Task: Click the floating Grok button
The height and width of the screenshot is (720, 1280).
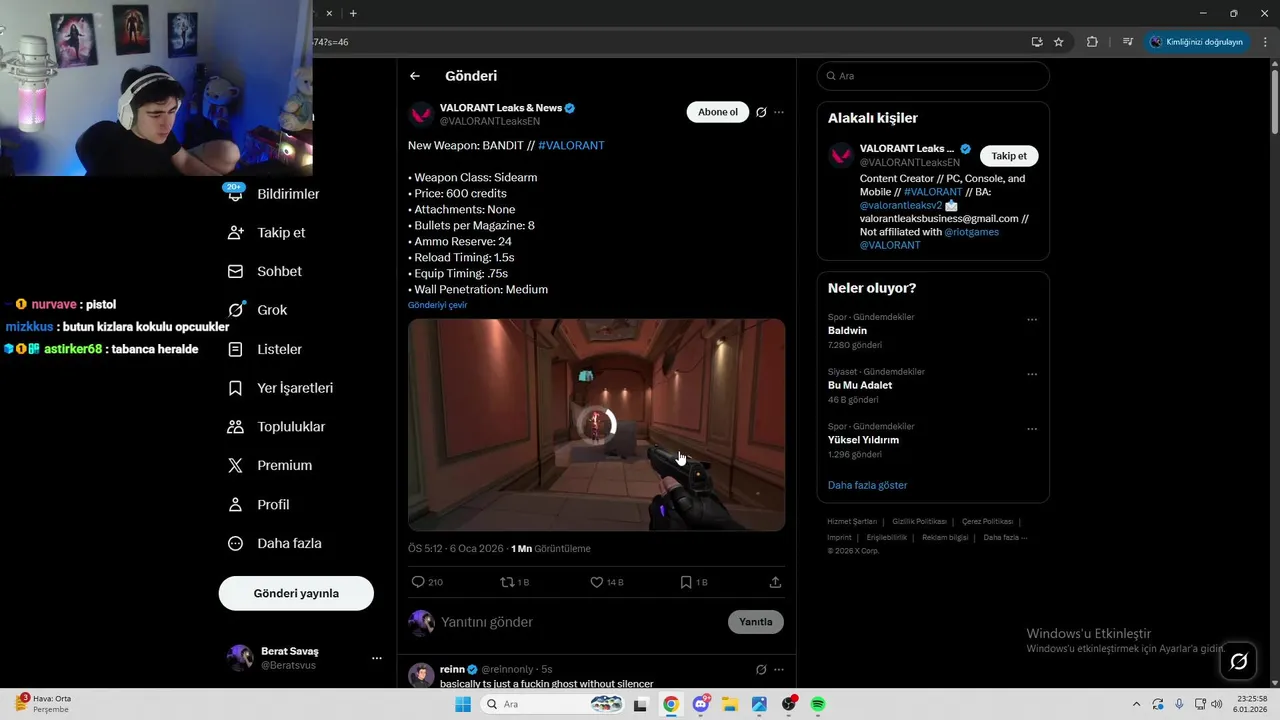Action: point(1238,661)
